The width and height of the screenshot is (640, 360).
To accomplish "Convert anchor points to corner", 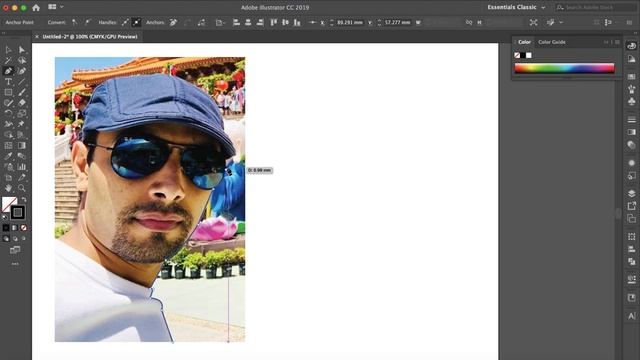I will [x=75, y=22].
